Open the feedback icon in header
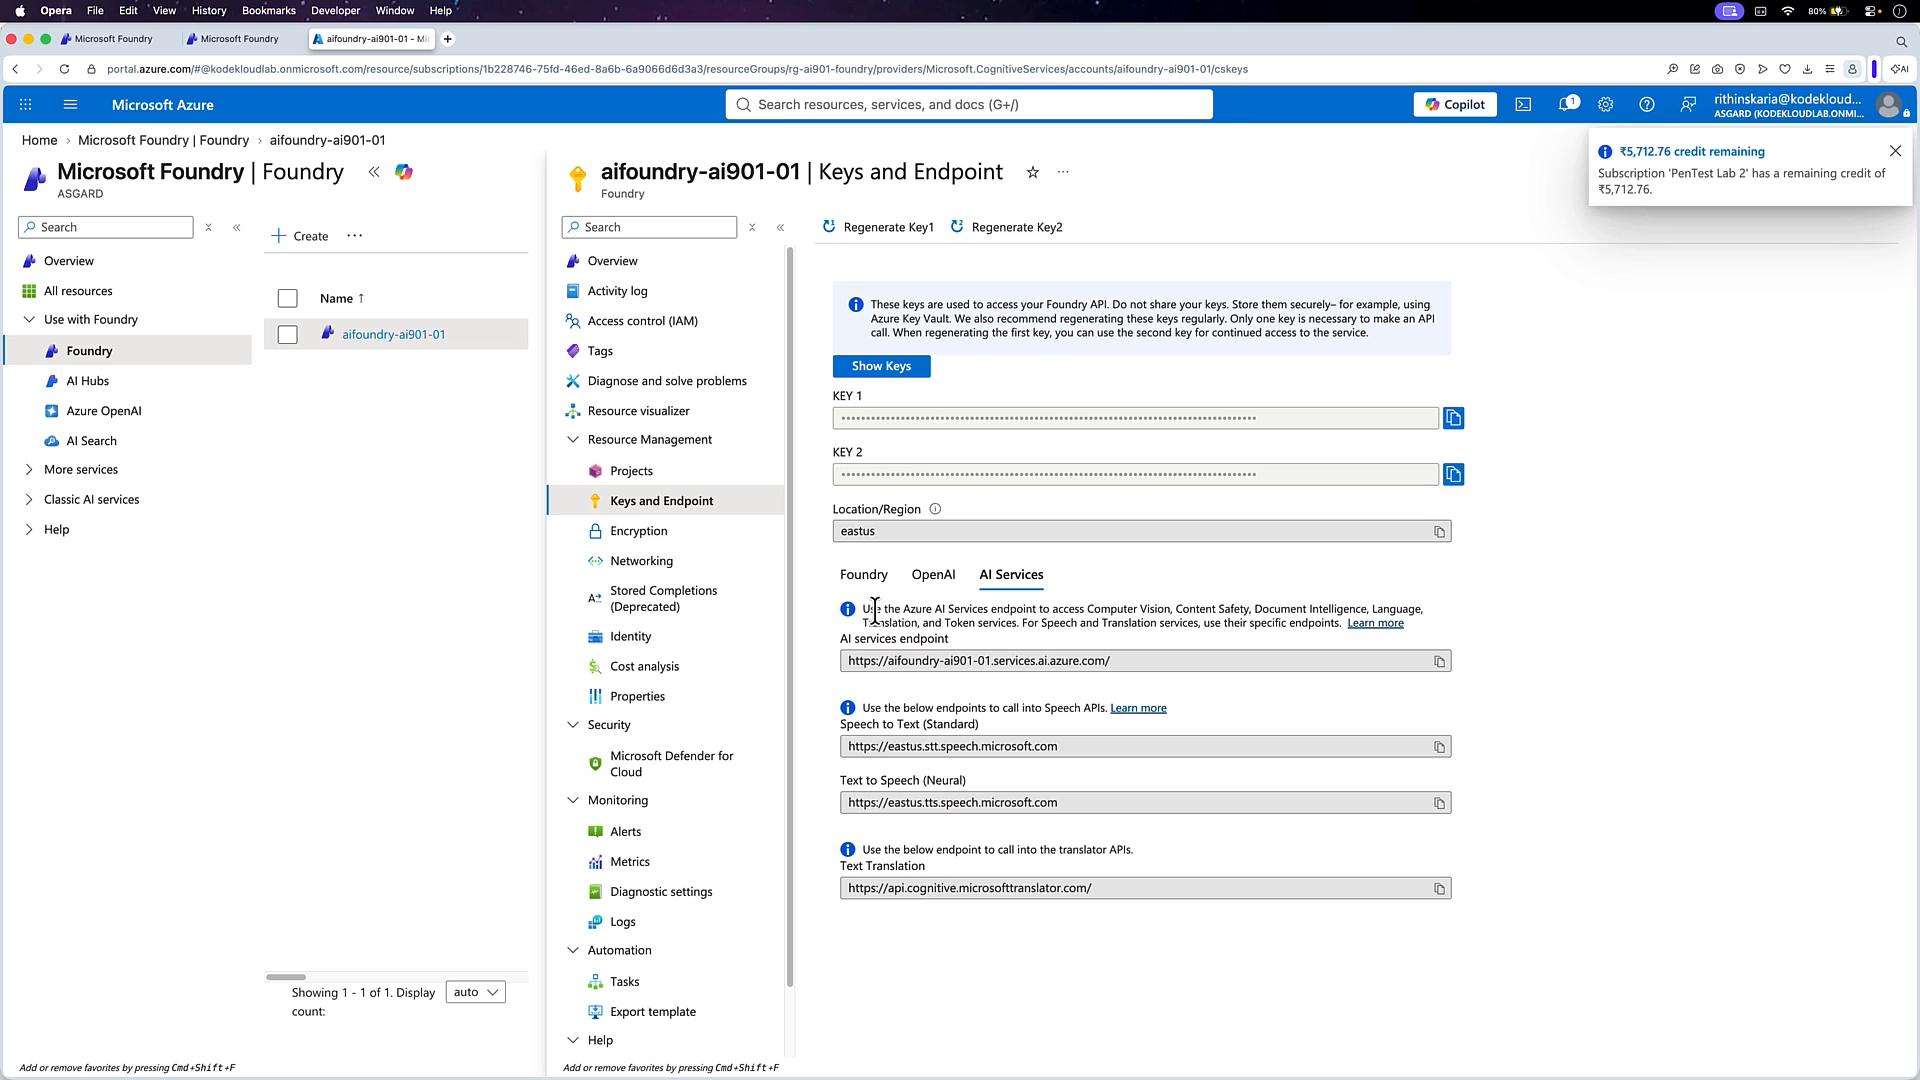The height and width of the screenshot is (1080, 1920). coord(1688,104)
